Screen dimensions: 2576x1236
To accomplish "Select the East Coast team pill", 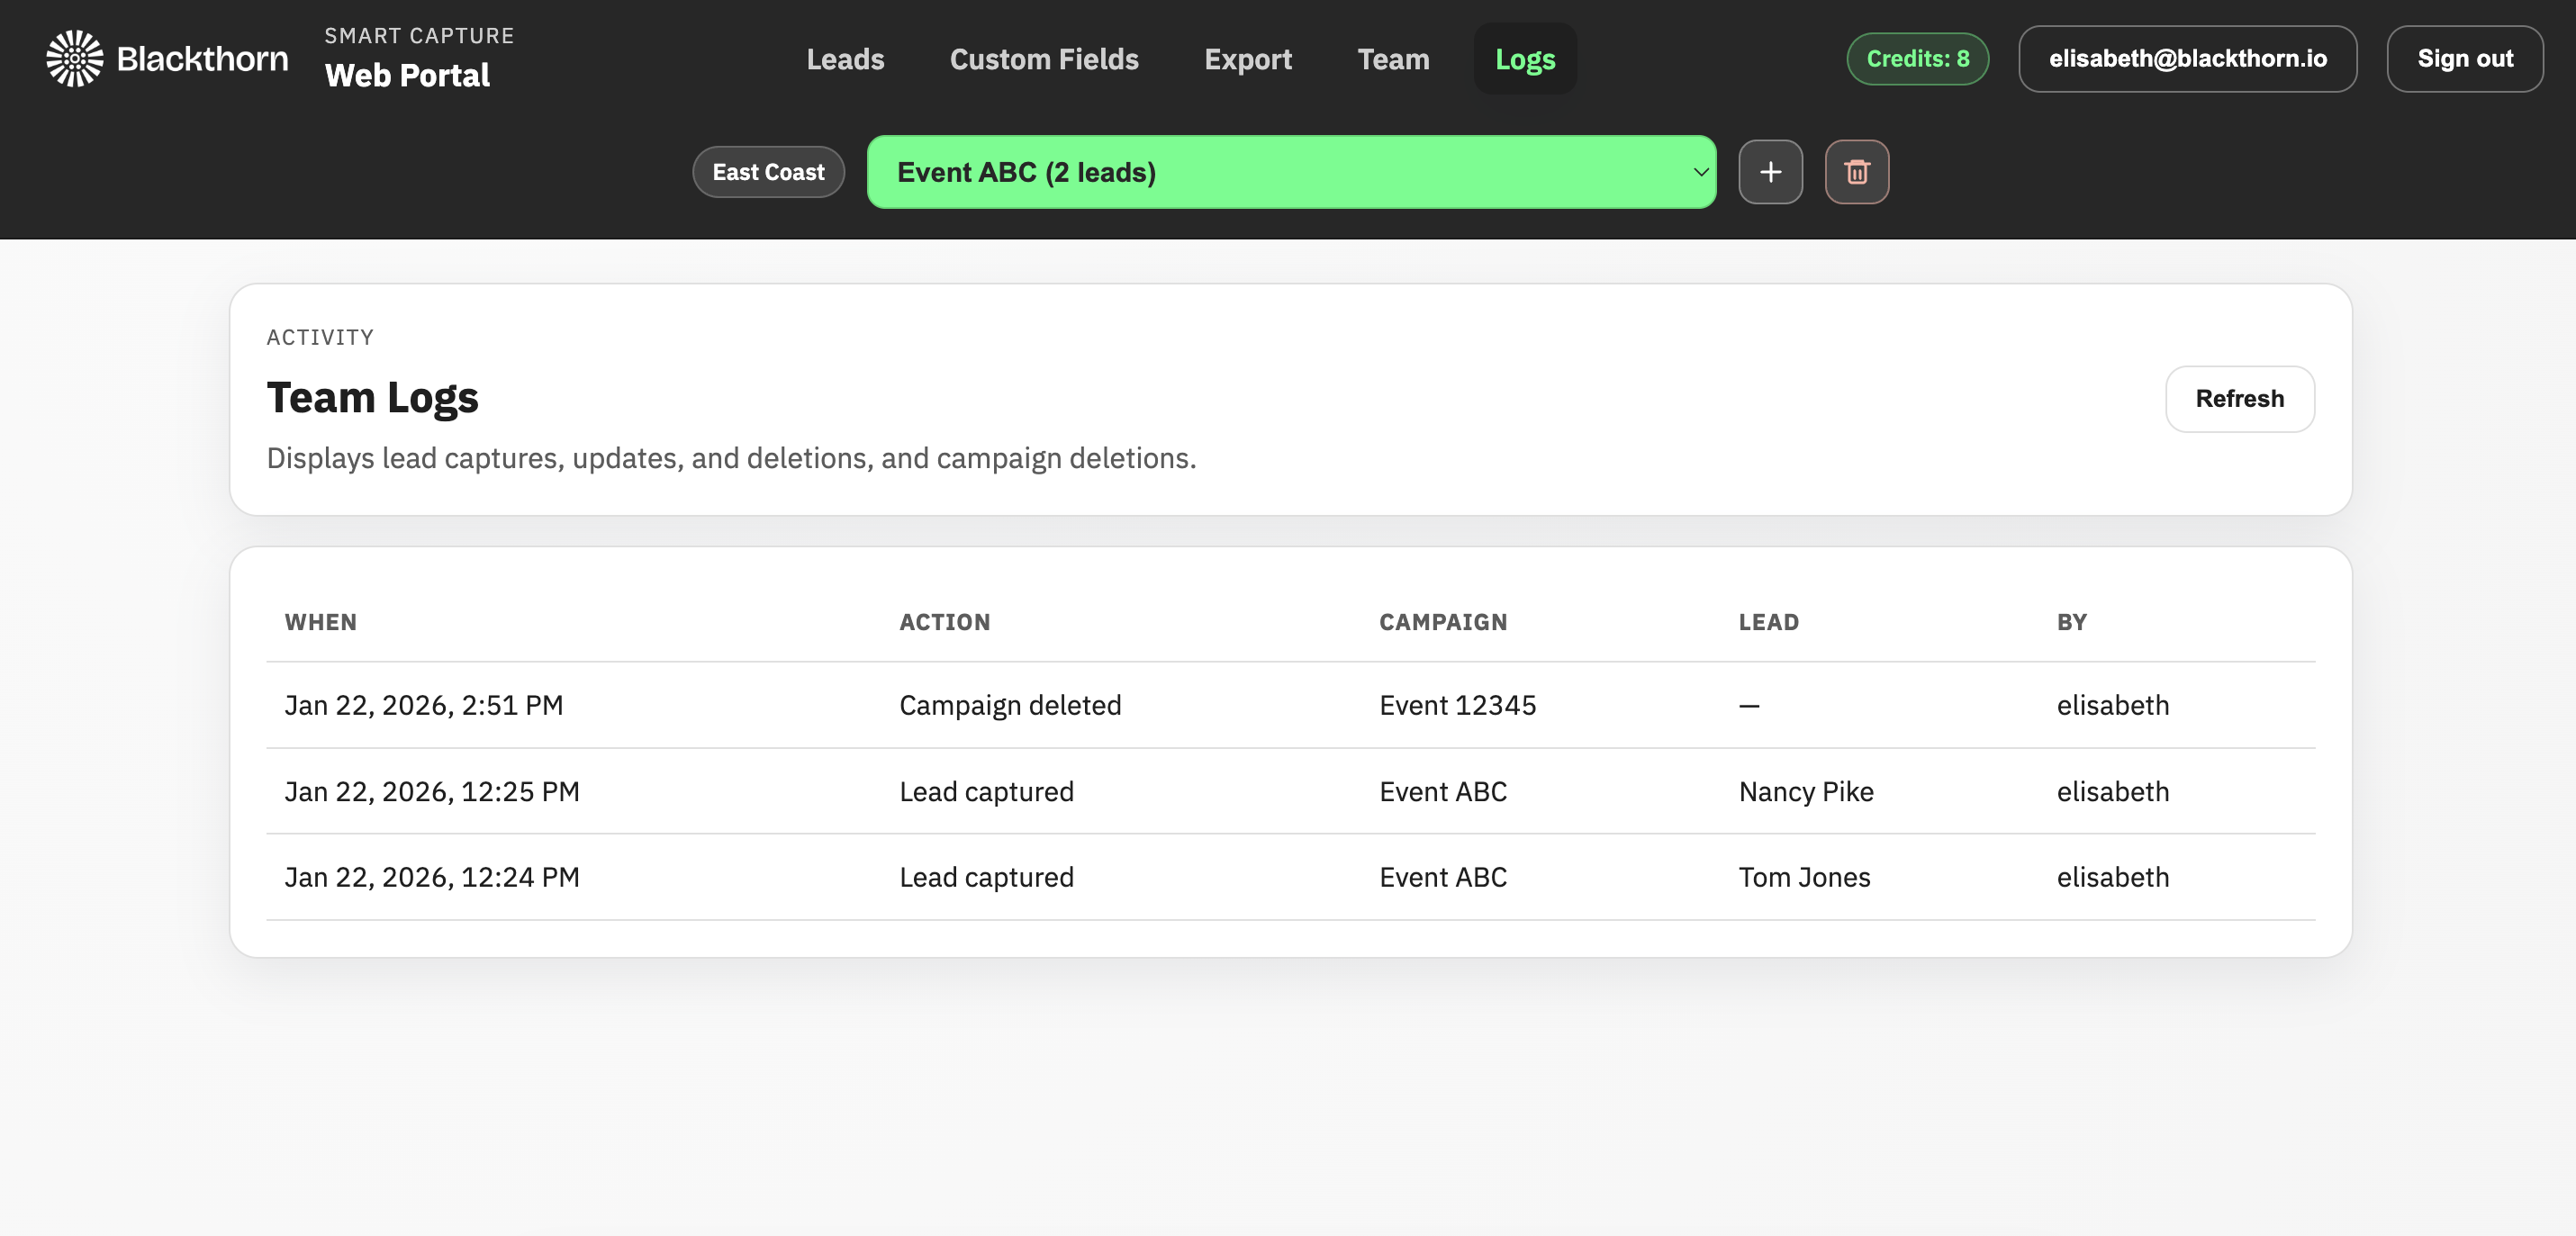I will coord(768,171).
